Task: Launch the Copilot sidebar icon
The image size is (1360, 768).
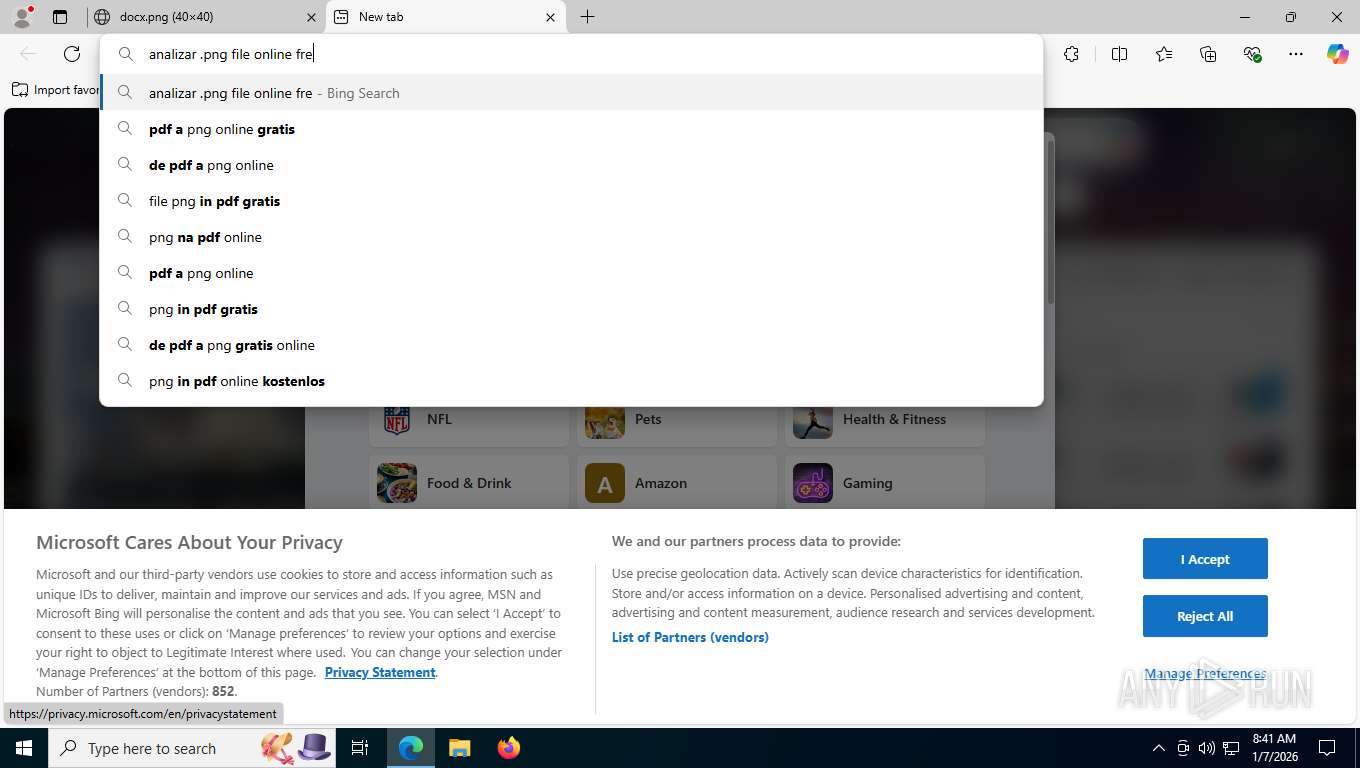Action: point(1338,54)
